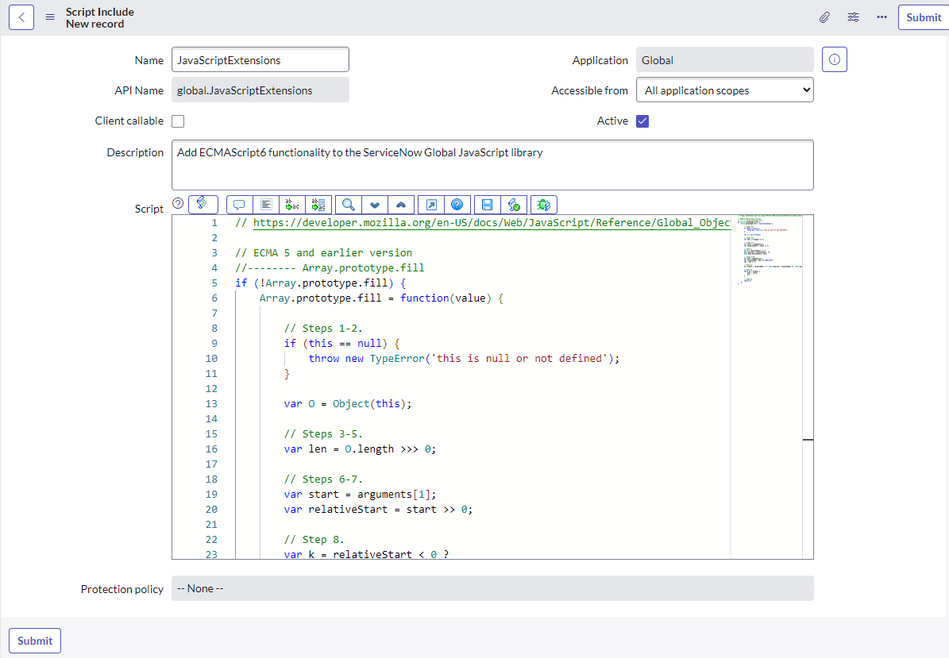Click 'var len = O.length >>> 0;' line

pos(360,449)
